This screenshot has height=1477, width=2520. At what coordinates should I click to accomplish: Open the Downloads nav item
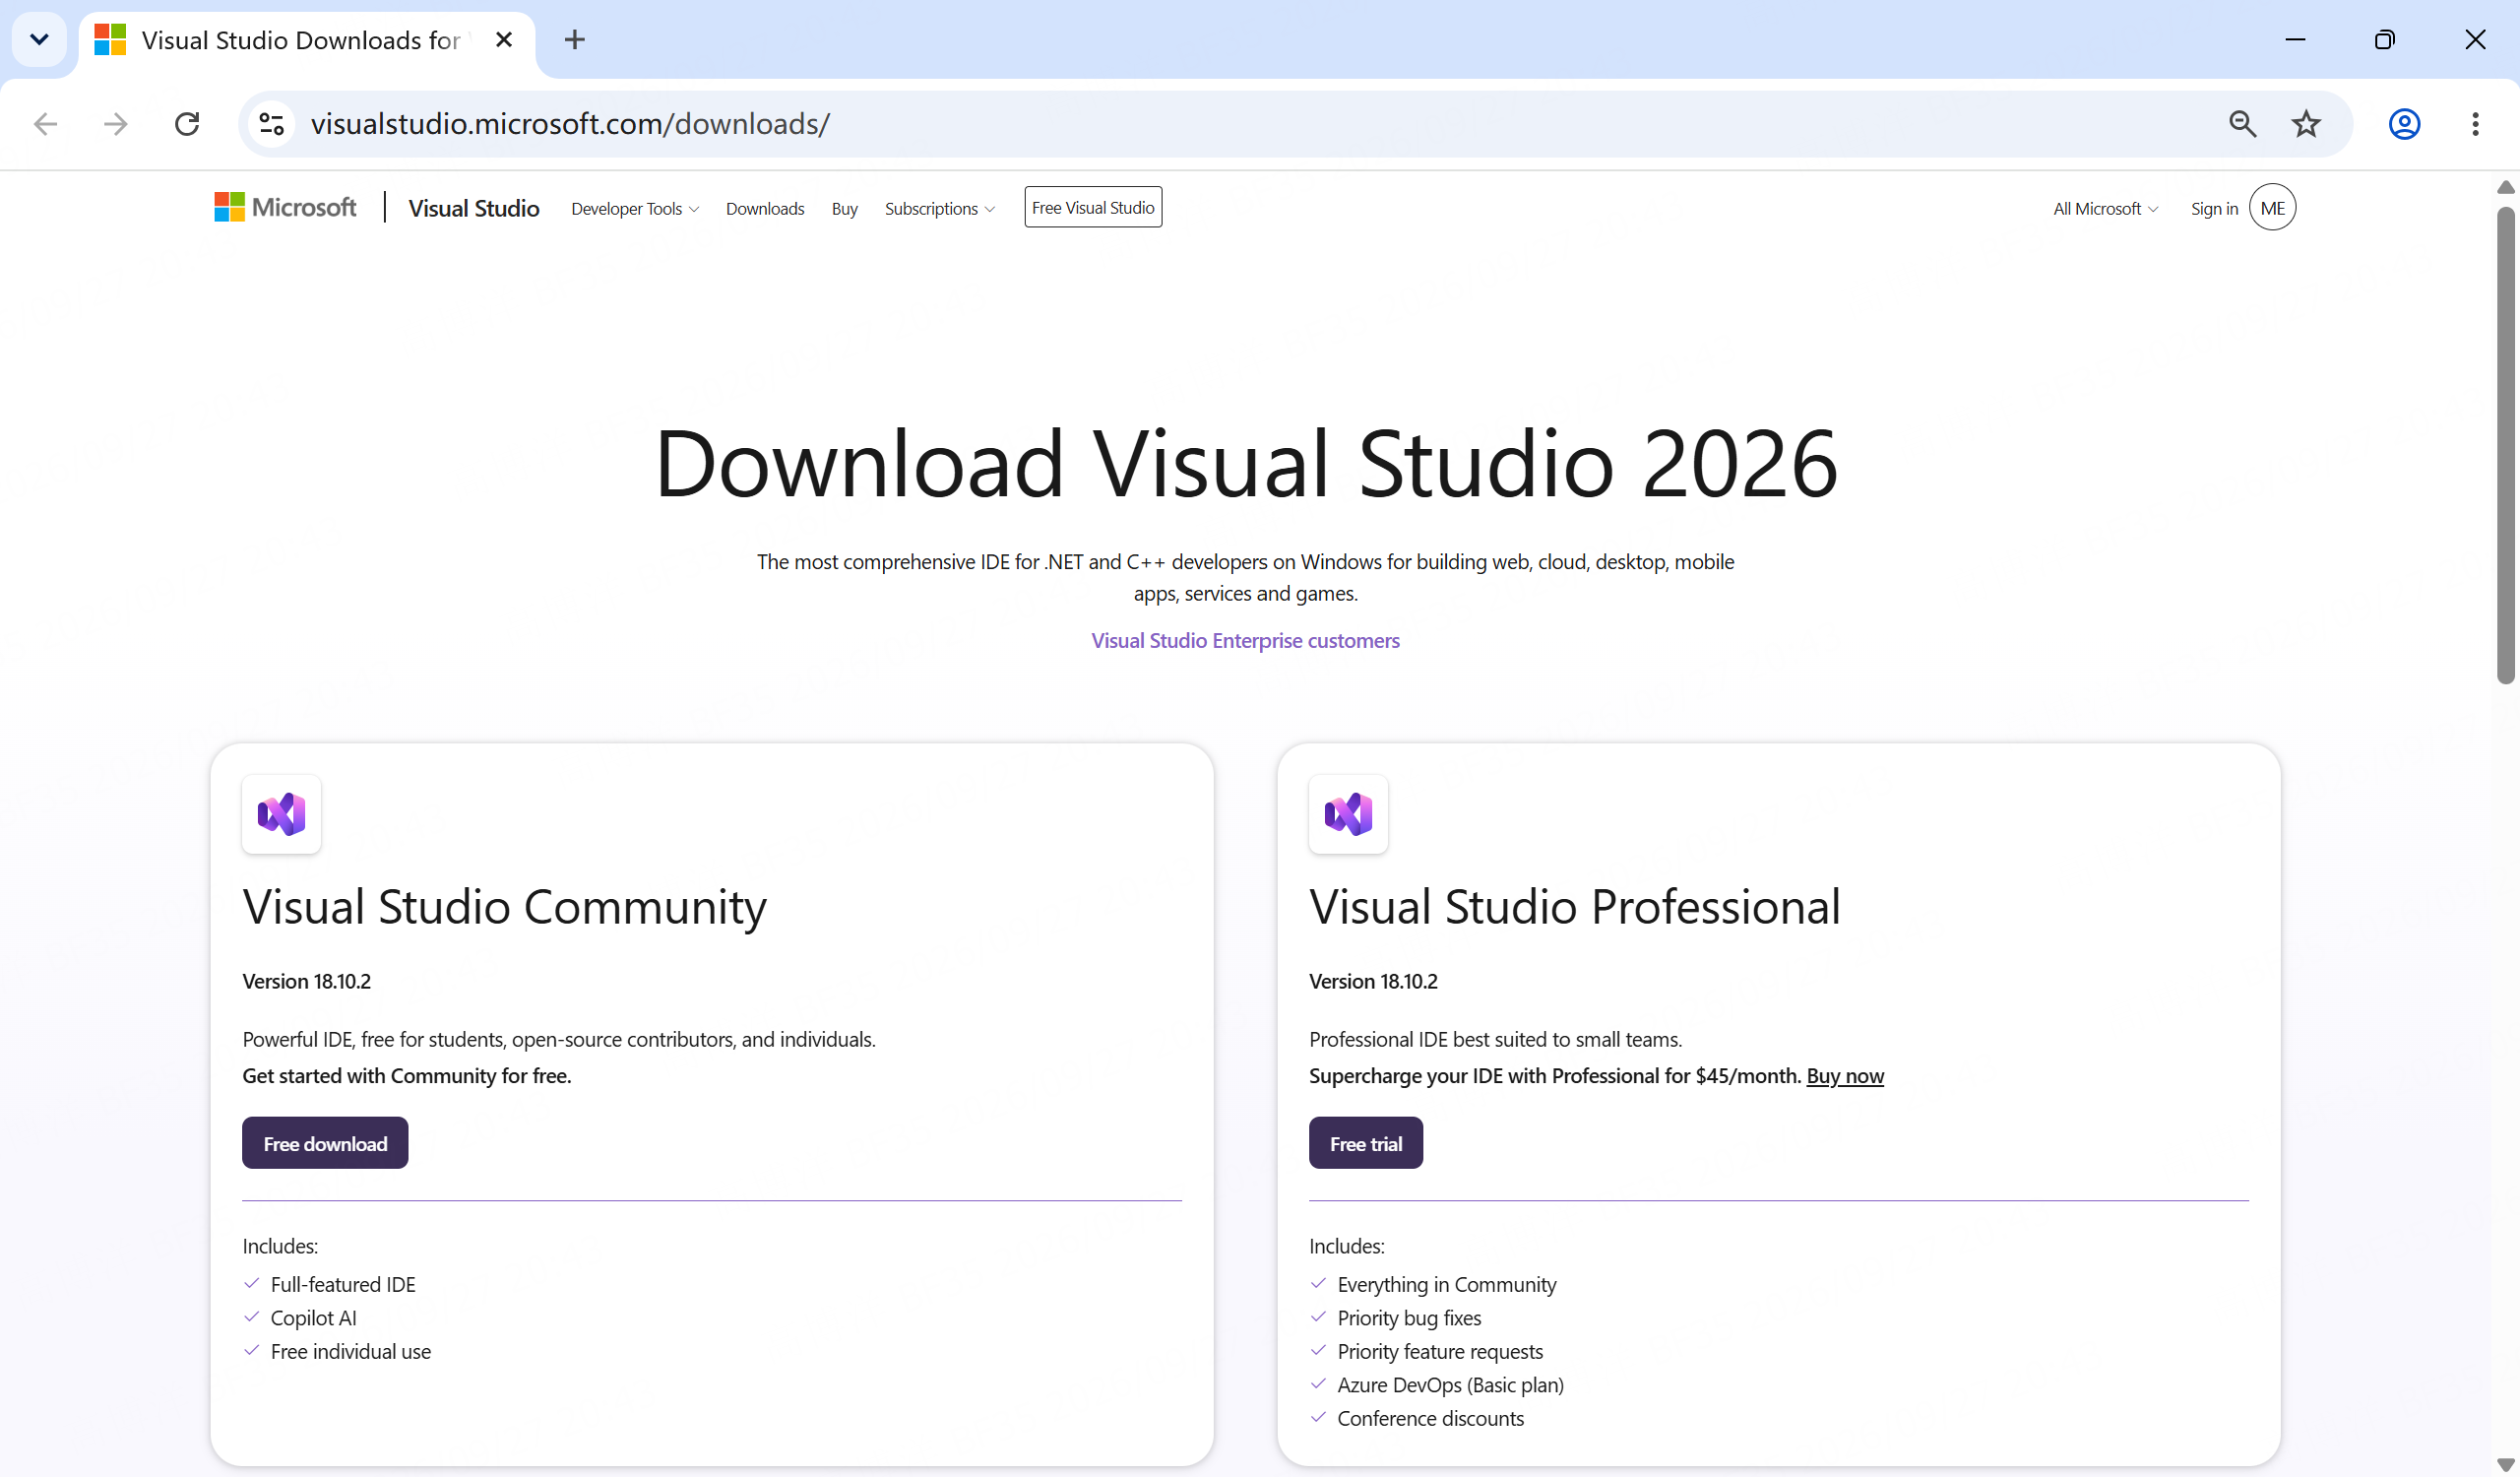765,209
